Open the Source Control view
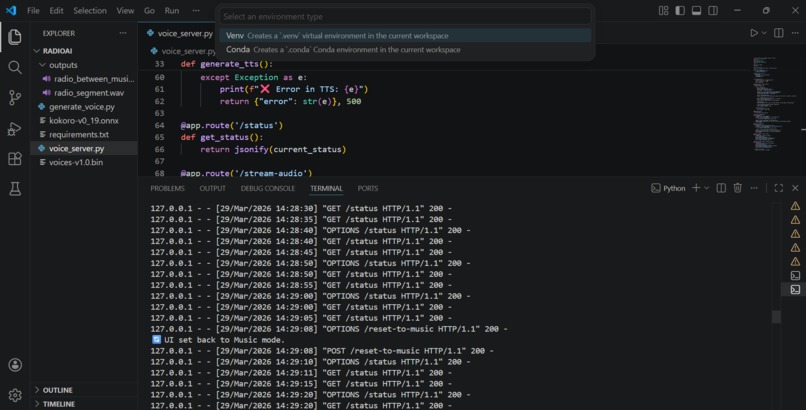The height and width of the screenshot is (410, 806). tap(15, 98)
